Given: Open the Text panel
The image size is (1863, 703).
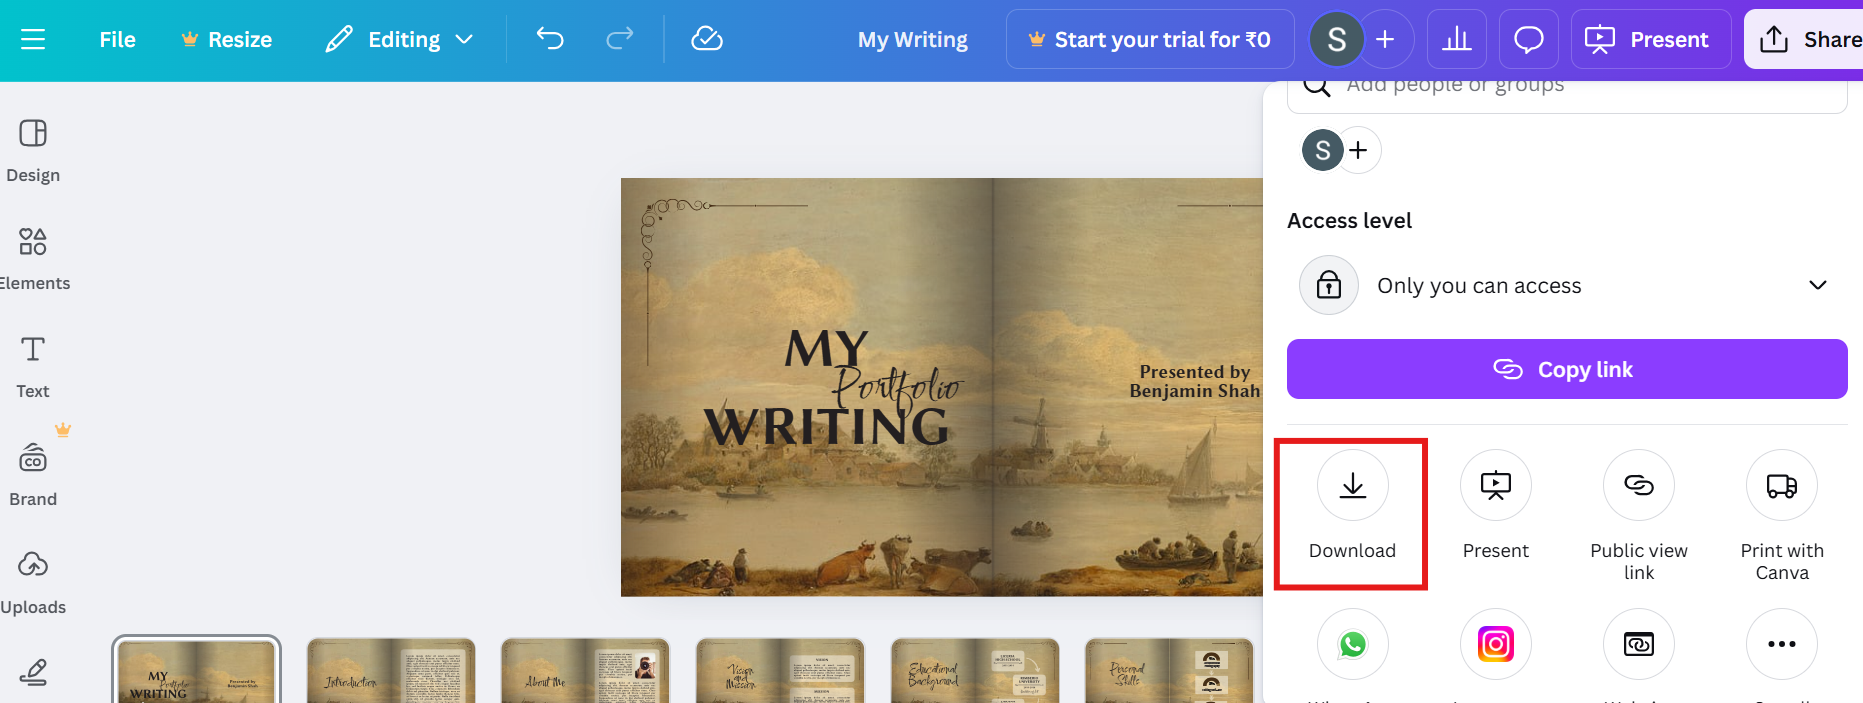Looking at the screenshot, I should pos(33,366).
